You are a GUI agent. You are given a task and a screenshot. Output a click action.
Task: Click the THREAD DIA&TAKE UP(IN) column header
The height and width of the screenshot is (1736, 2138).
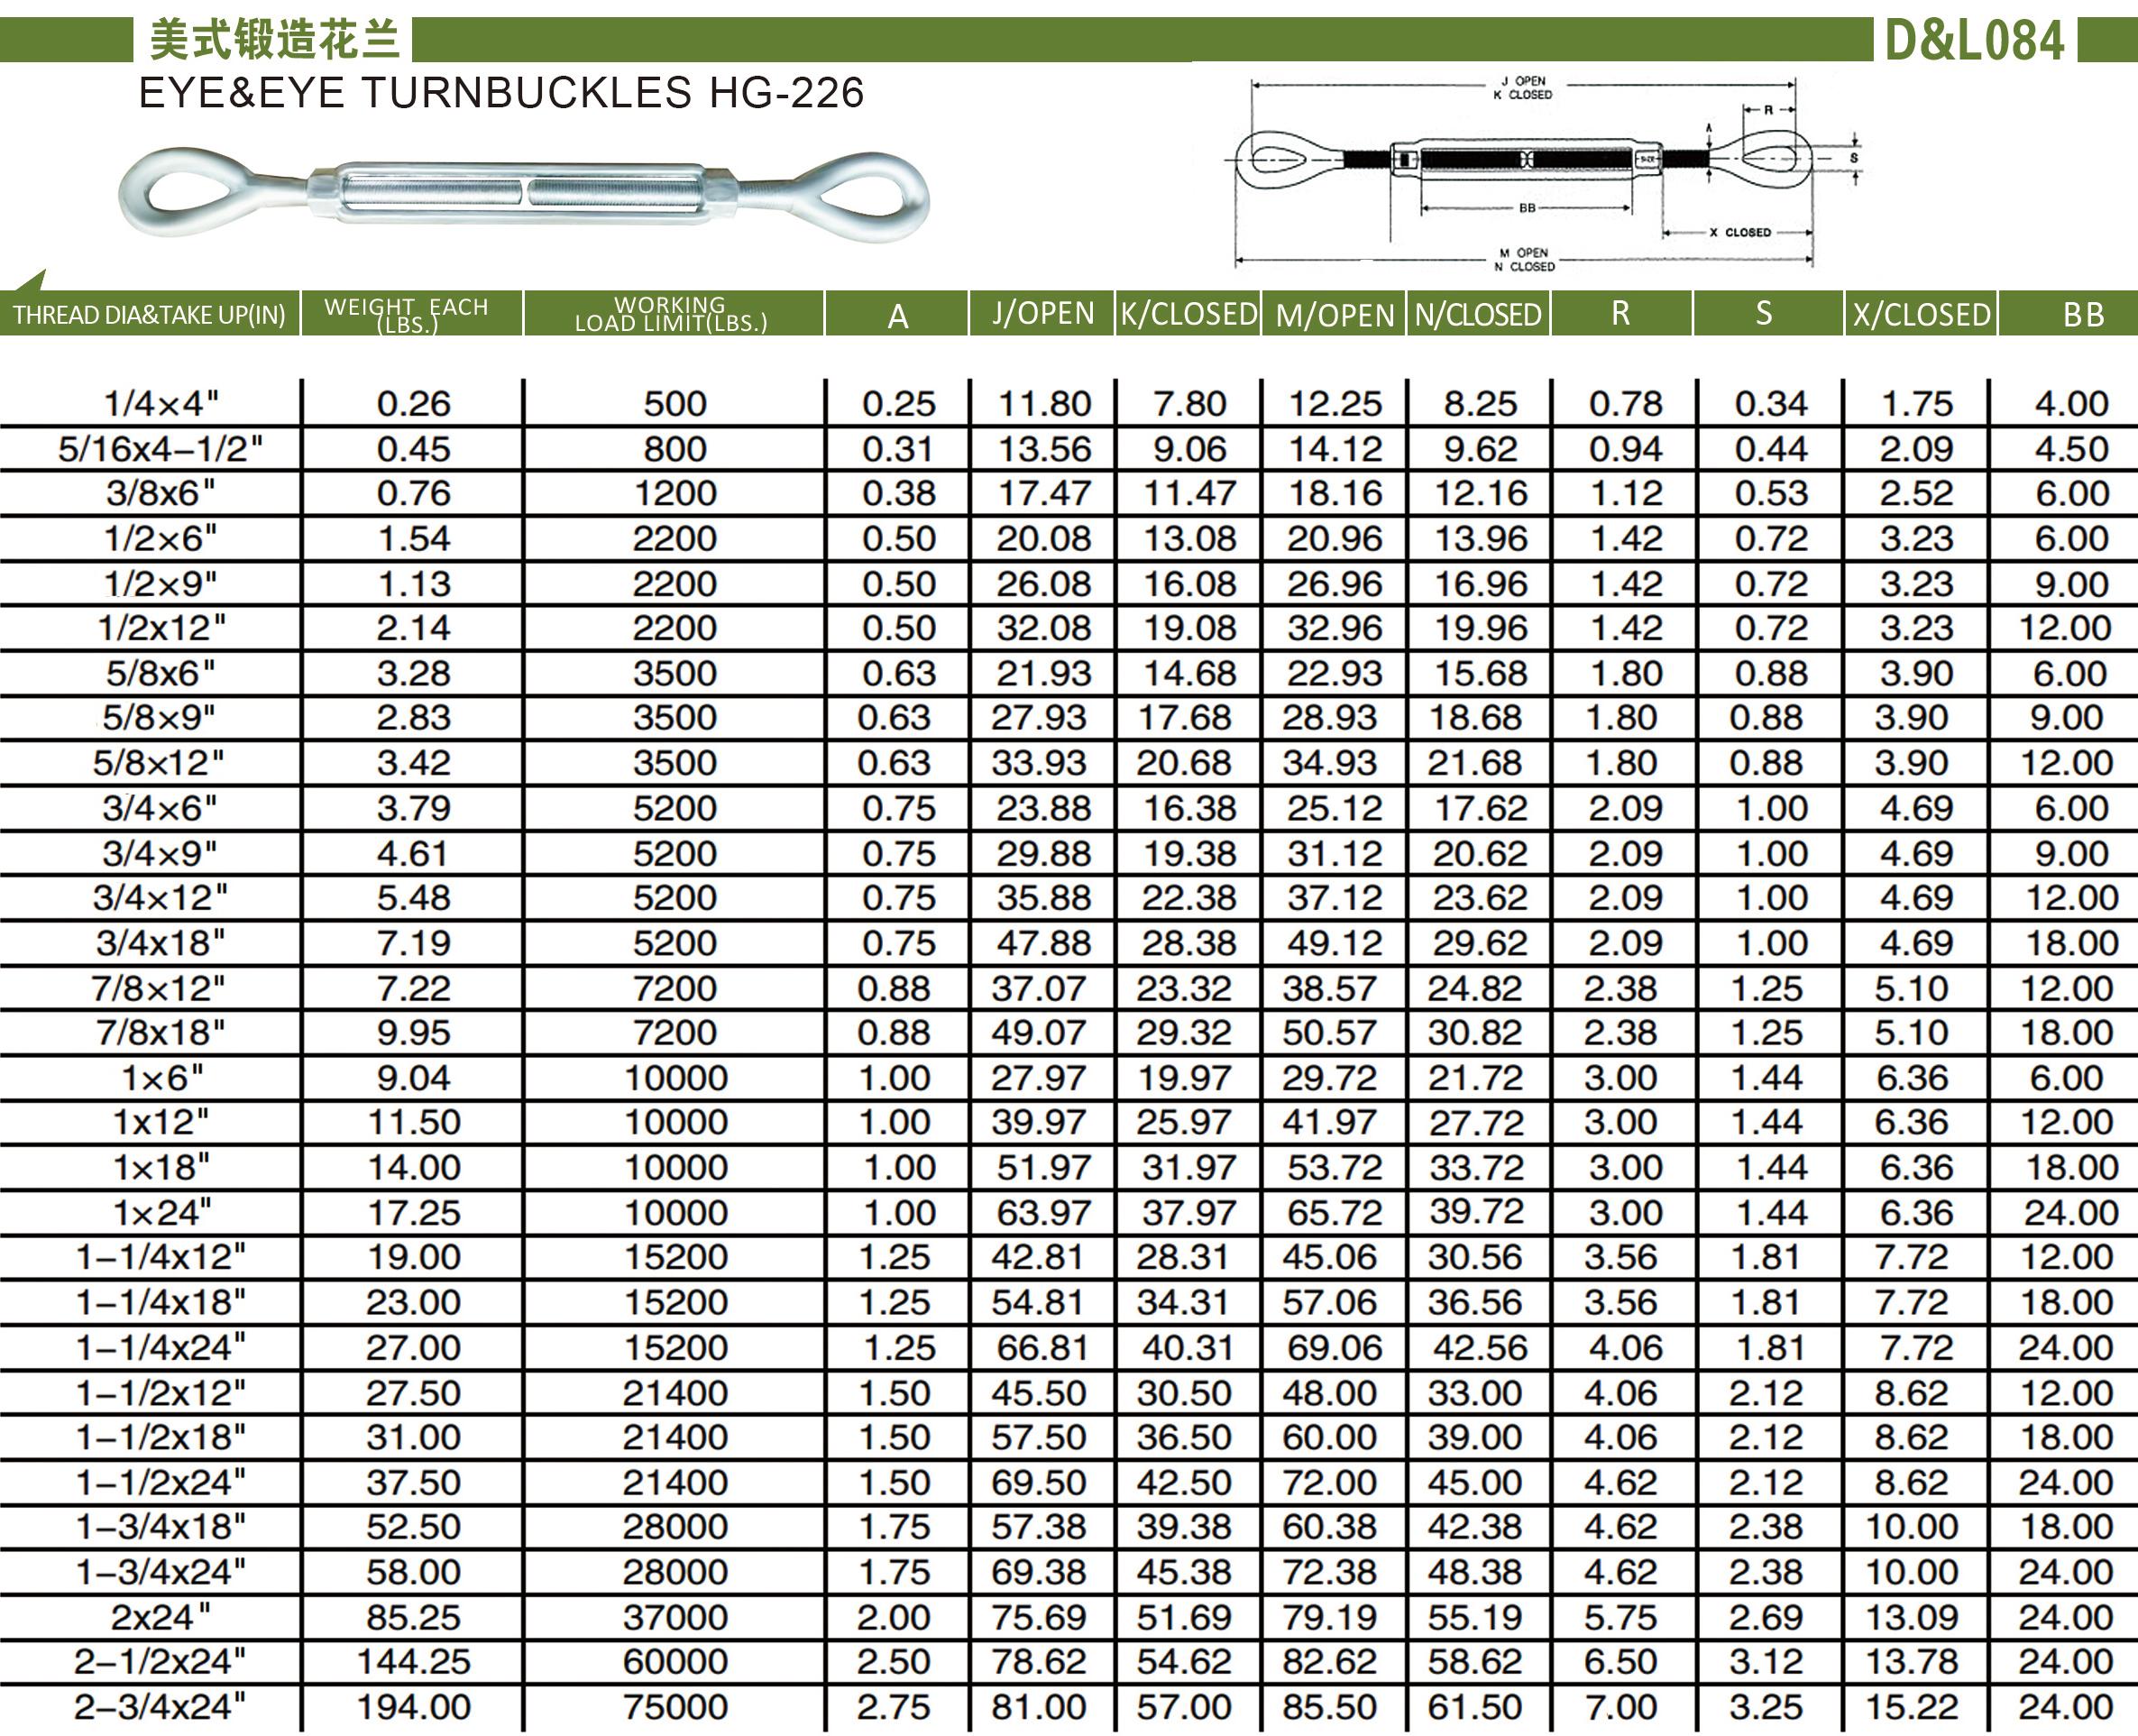point(149,315)
